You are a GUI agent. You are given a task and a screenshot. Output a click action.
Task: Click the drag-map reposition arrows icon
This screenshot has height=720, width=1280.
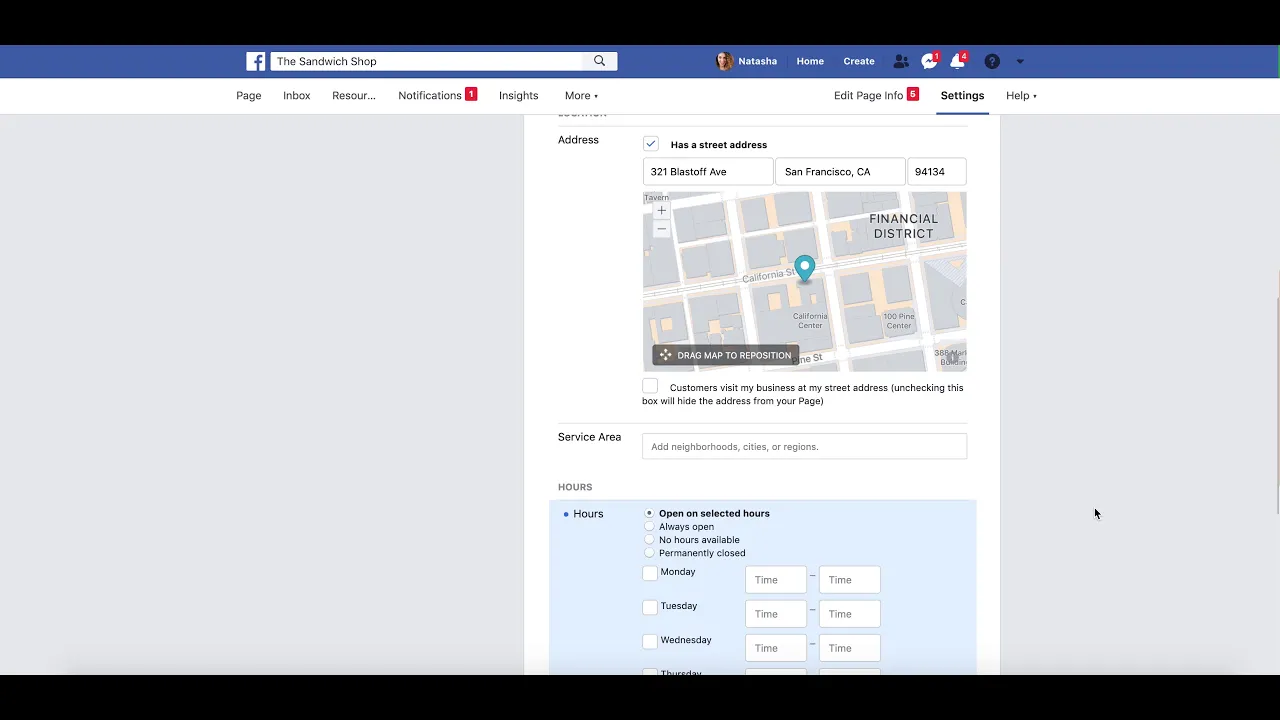(x=666, y=355)
